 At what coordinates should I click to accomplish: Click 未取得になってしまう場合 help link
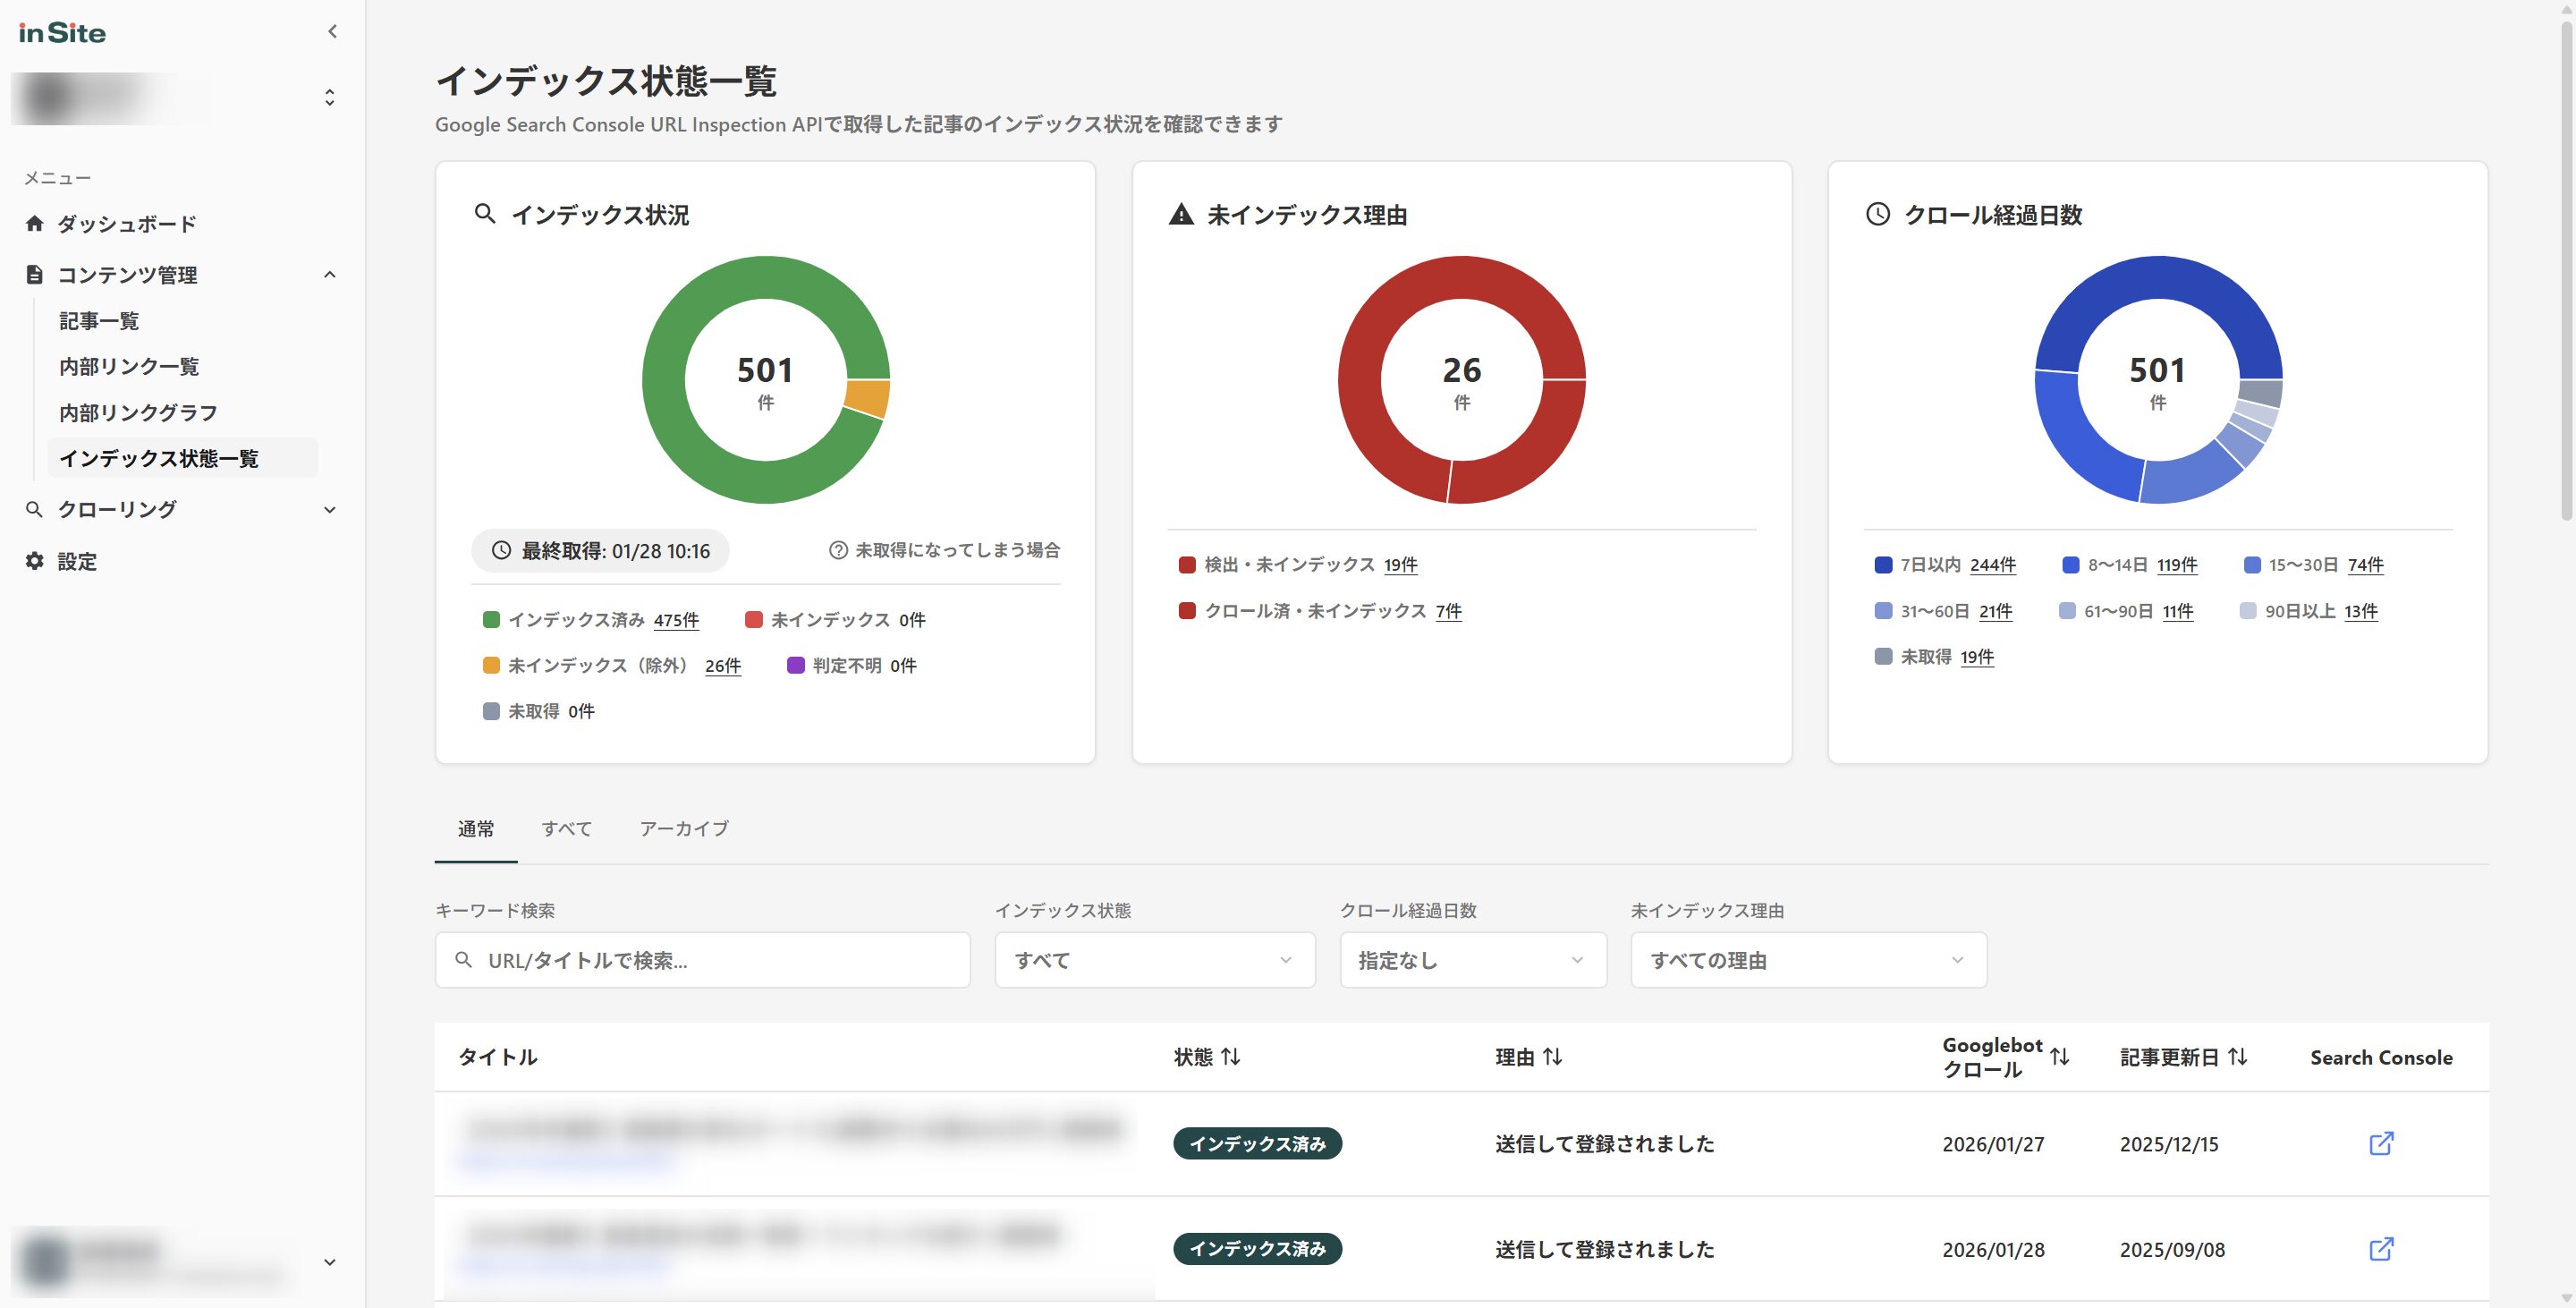(945, 550)
